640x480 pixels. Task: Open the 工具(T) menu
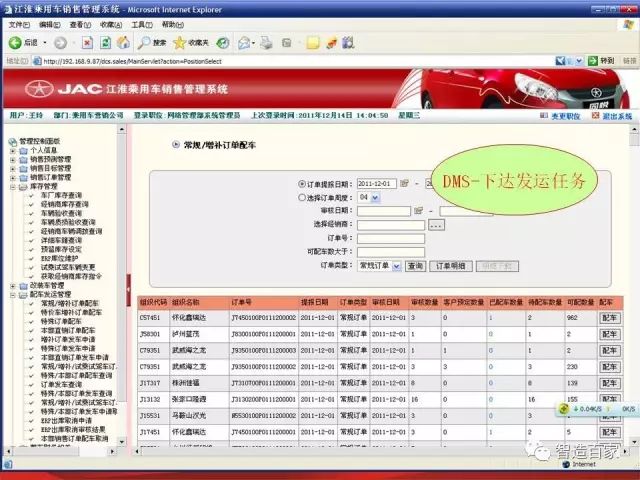pyautogui.click(x=142, y=25)
